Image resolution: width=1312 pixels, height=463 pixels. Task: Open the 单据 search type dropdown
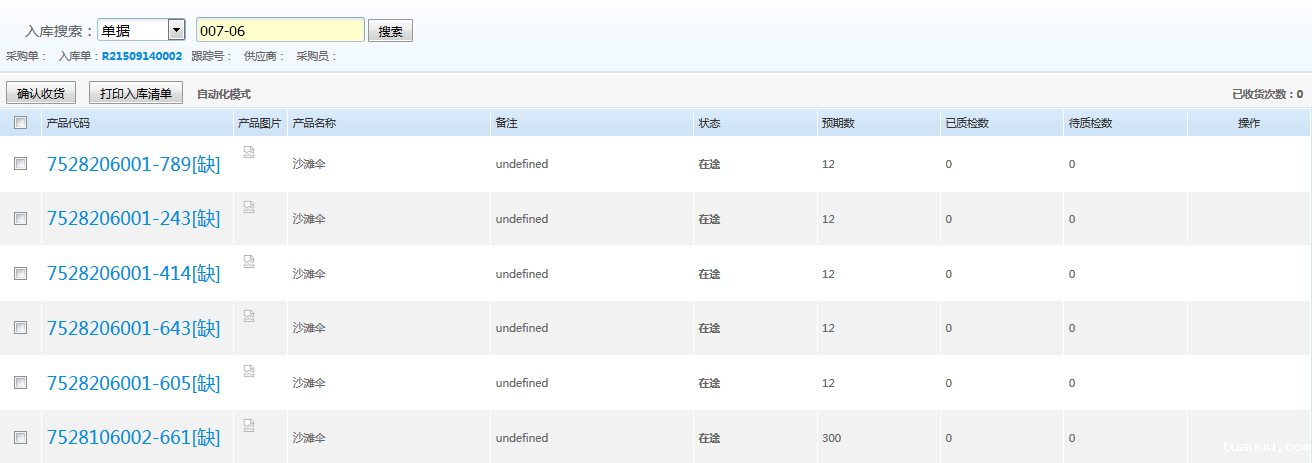[176, 31]
